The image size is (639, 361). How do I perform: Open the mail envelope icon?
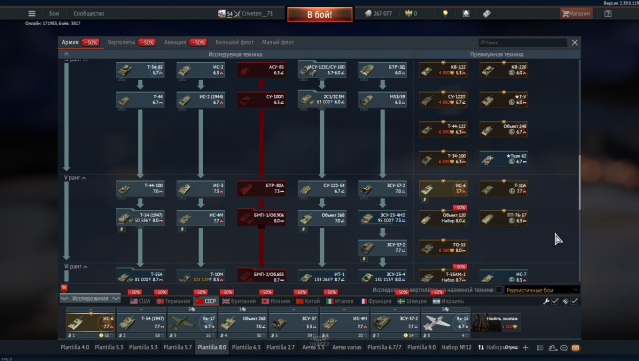coord(575,348)
